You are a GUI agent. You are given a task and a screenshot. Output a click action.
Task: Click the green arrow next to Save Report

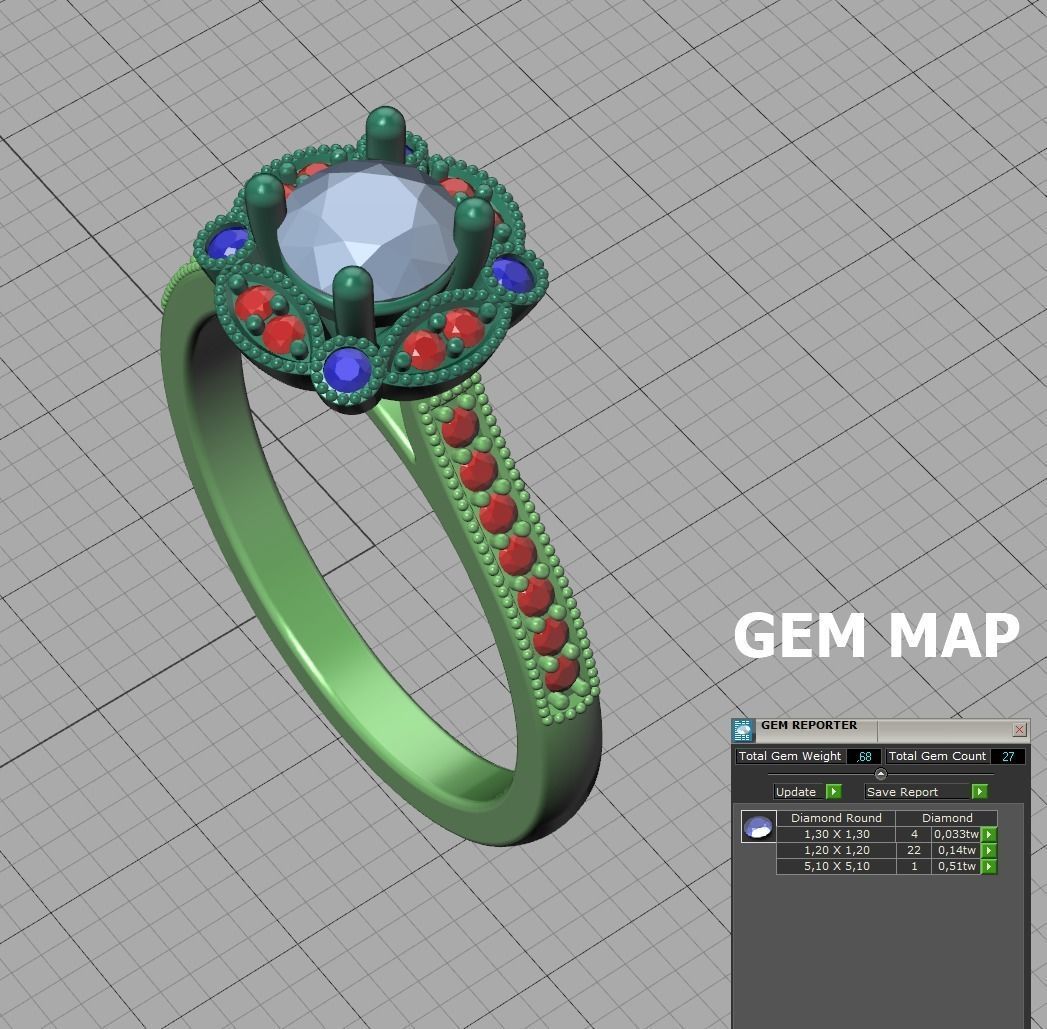click(x=979, y=791)
